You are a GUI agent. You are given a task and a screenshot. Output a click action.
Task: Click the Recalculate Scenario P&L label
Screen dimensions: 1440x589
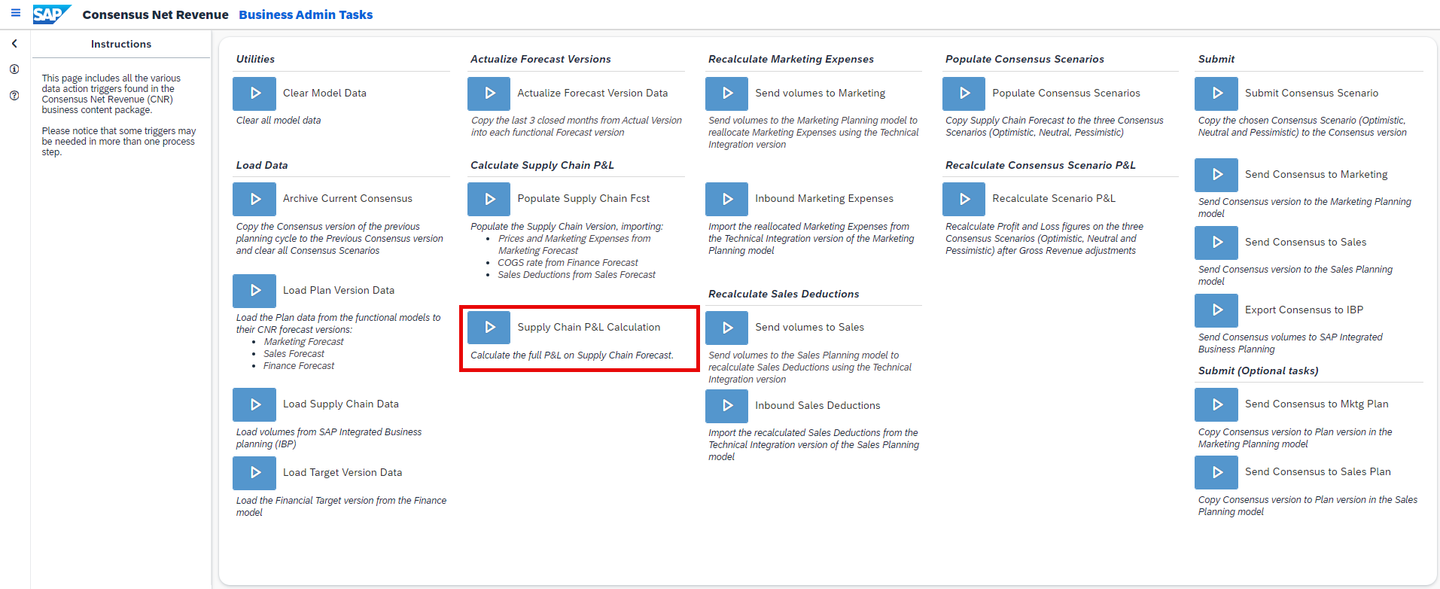coord(1054,199)
